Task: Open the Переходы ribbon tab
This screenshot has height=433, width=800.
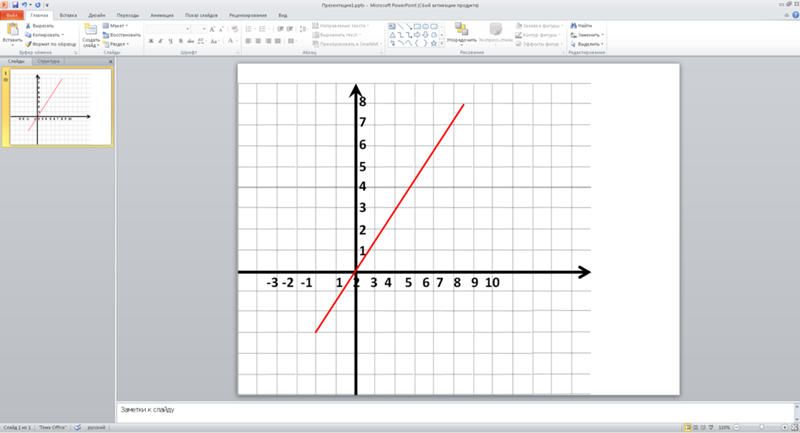Action: pyautogui.click(x=128, y=15)
